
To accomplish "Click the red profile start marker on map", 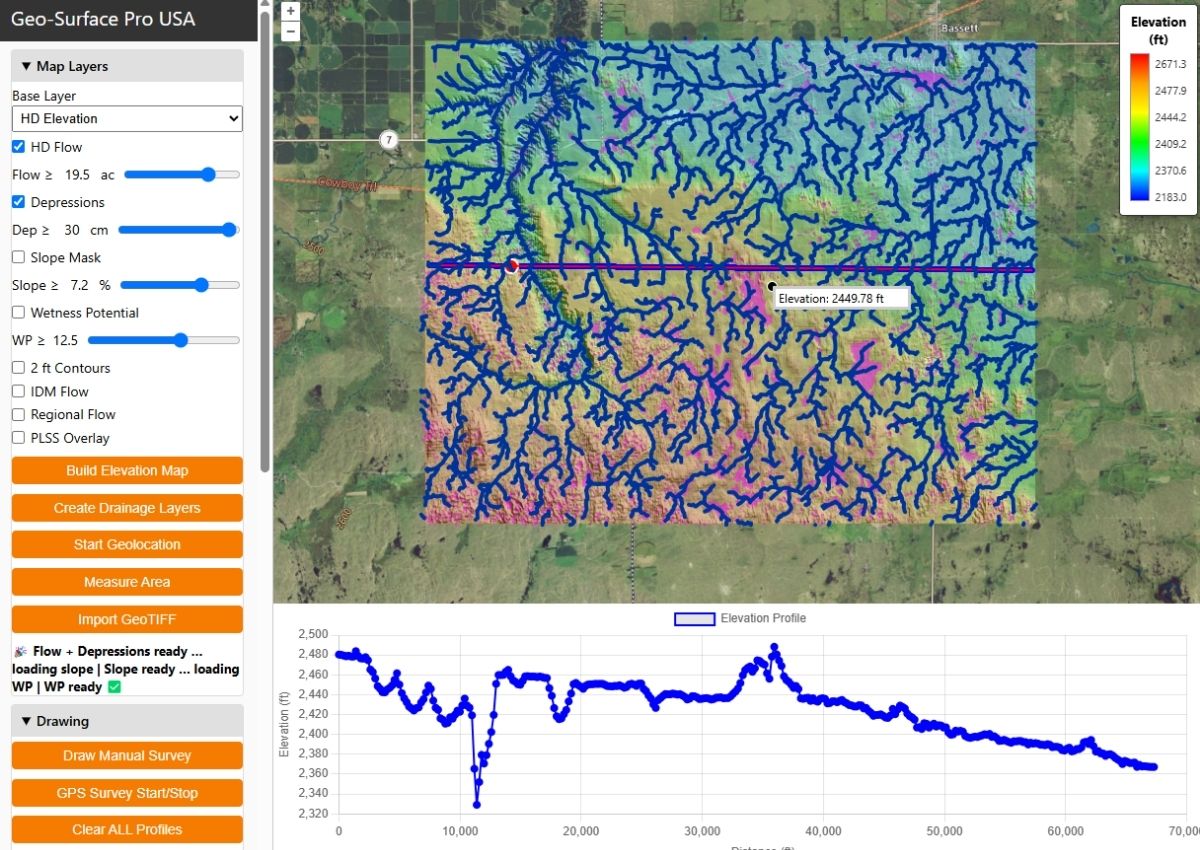I will (x=512, y=266).
